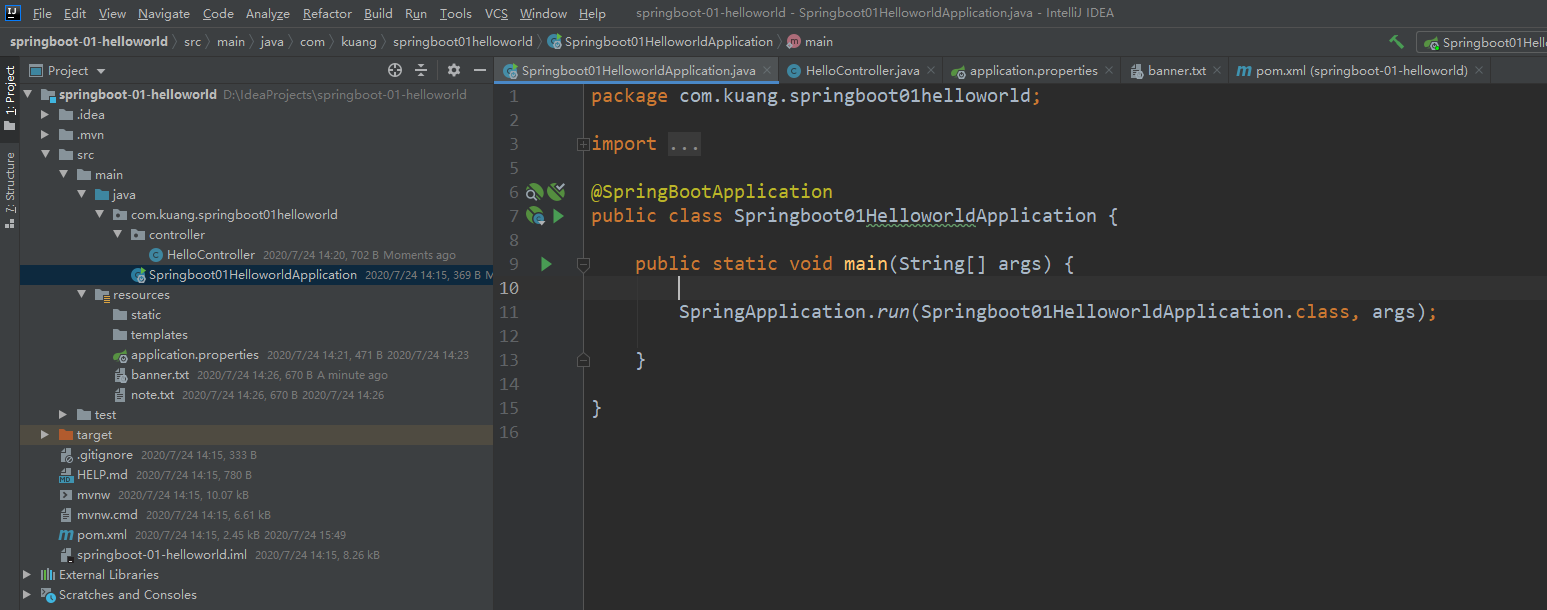Click the locate current file crosshair icon

pyautogui.click(x=395, y=70)
